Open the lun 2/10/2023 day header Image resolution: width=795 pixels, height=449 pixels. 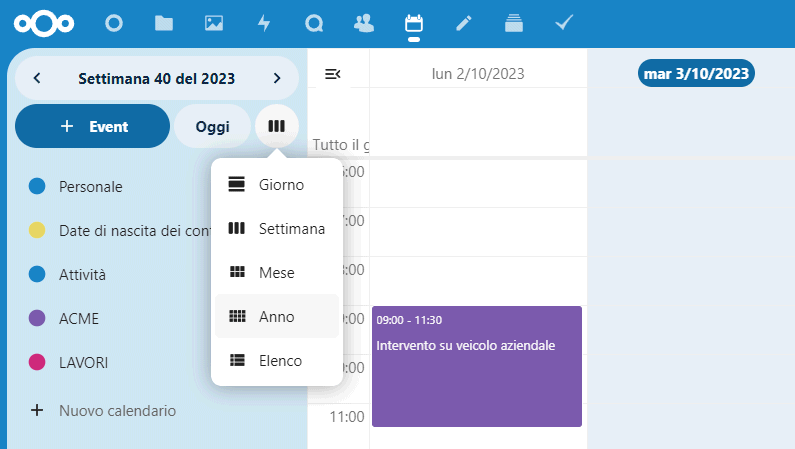(478, 74)
